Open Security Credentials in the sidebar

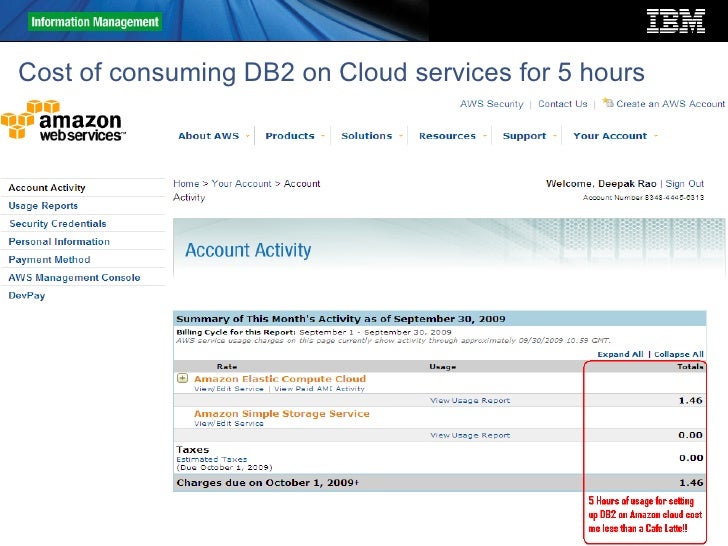[x=58, y=224]
